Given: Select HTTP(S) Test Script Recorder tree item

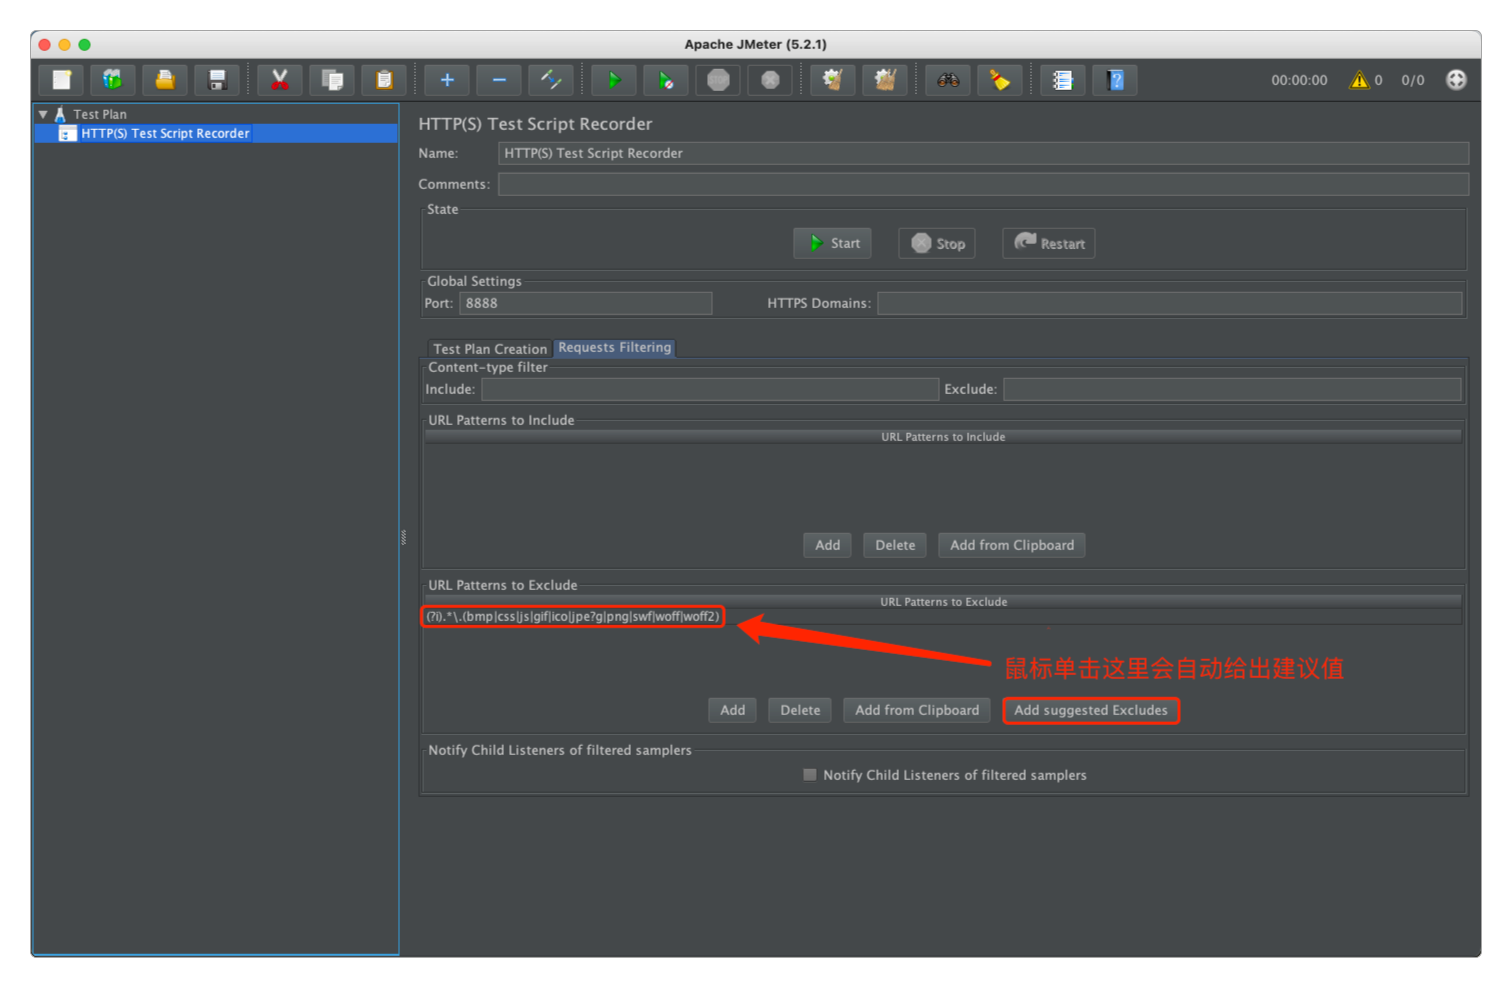Looking at the screenshot, I should click(165, 133).
